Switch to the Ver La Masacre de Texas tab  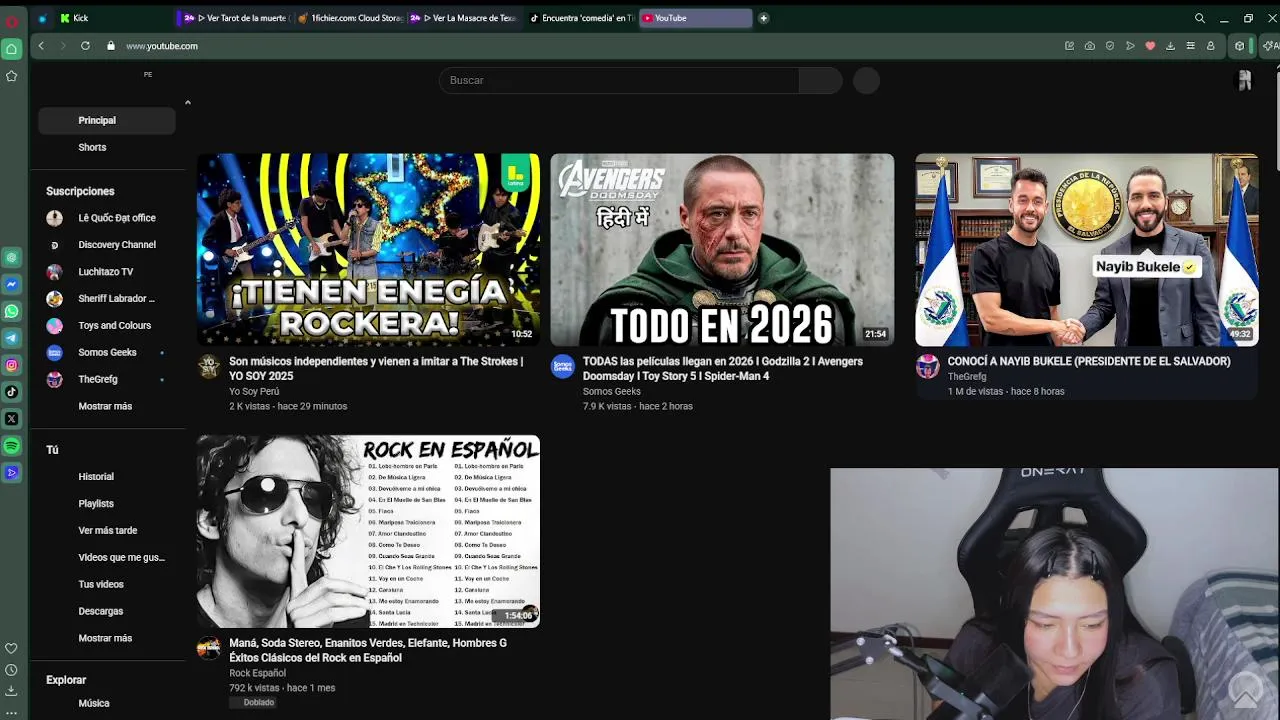click(x=462, y=18)
